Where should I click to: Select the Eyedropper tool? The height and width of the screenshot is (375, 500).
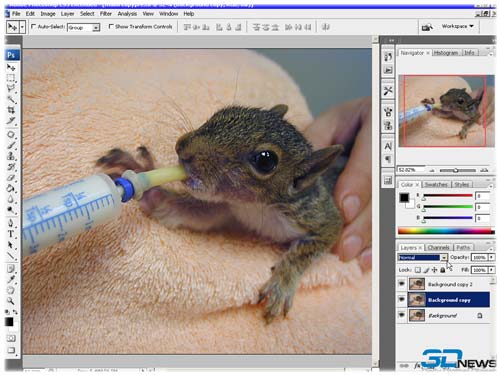[11, 279]
